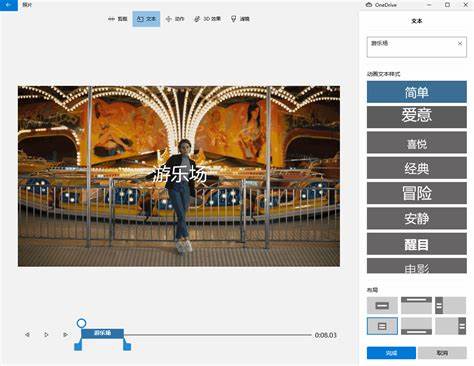Image resolution: width=474 pixels, height=366 pixels.
Task: Open the 动作 motion tool
Action: click(x=175, y=19)
